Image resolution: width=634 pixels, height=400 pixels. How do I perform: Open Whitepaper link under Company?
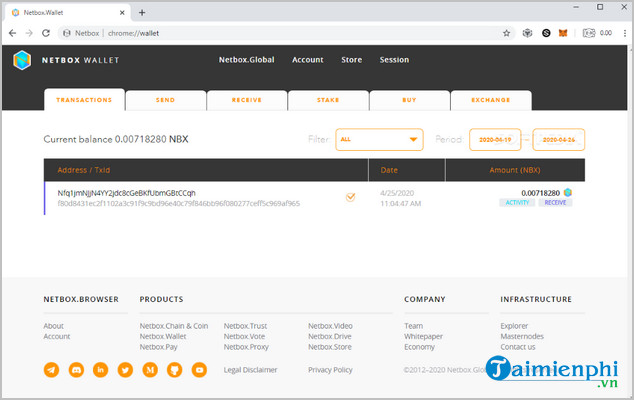coord(423,337)
